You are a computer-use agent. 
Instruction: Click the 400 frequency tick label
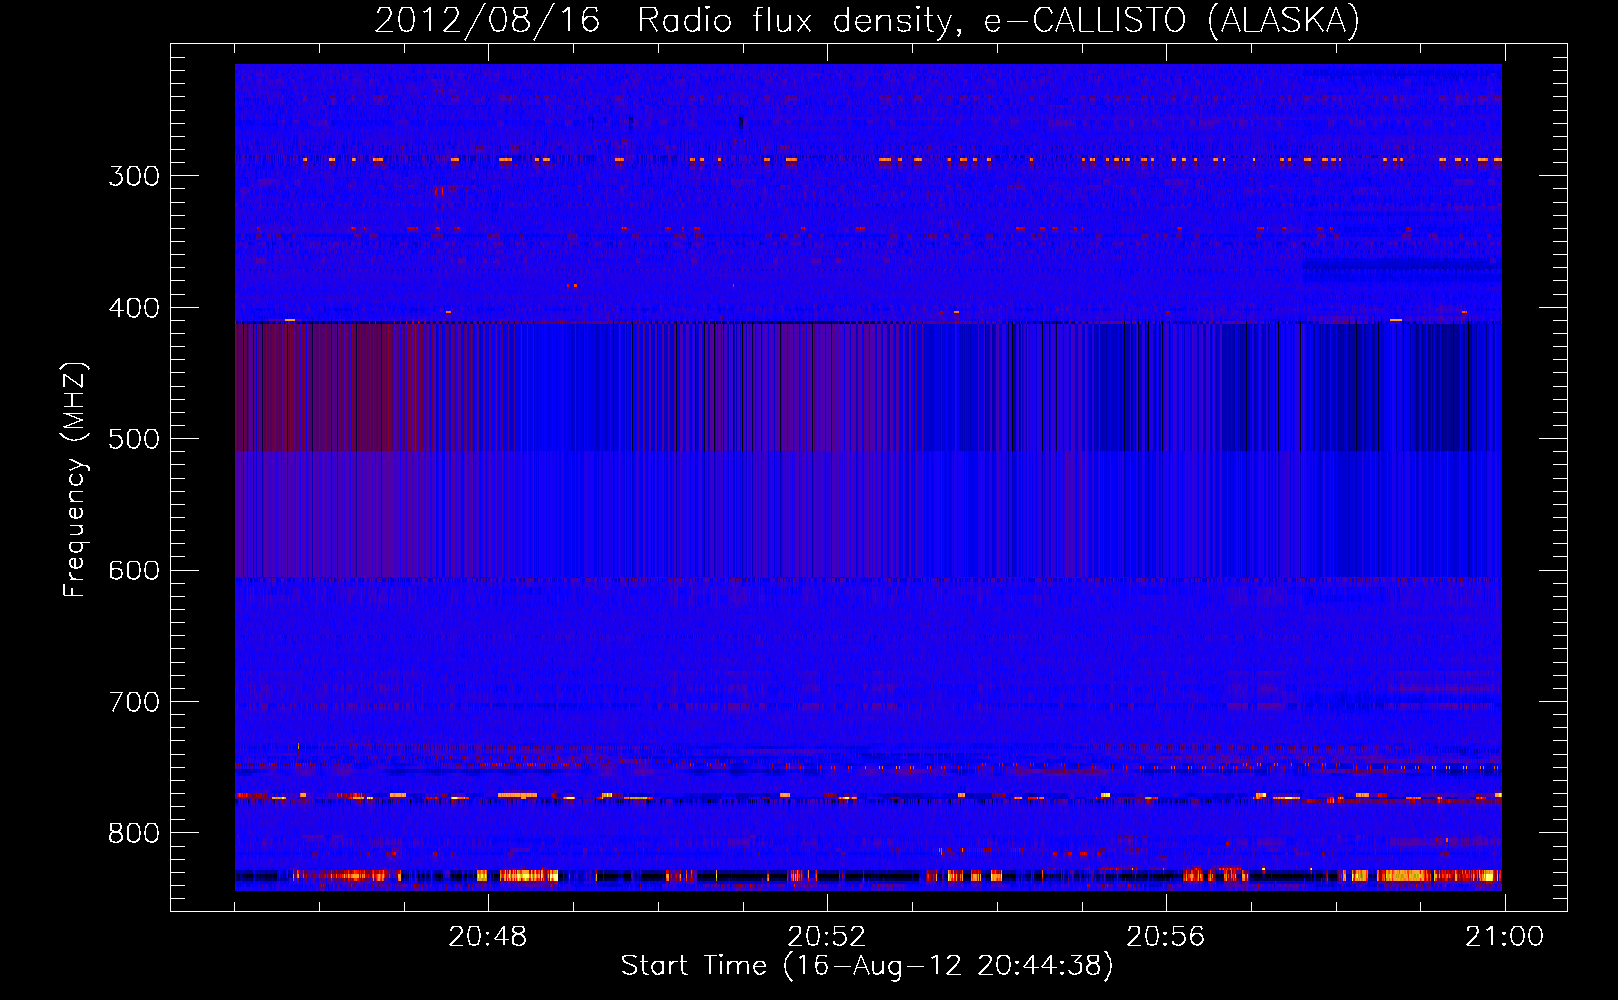pyautogui.click(x=134, y=308)
